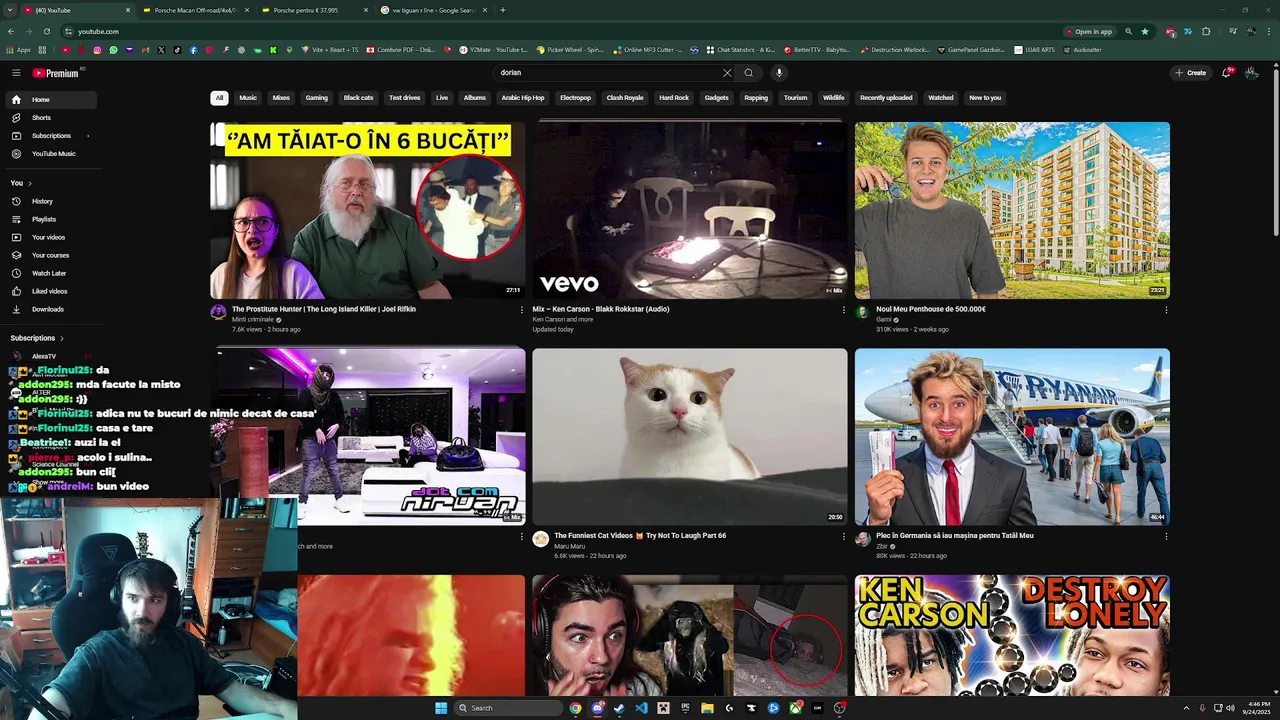Open the Xbox app from the taskbar
Viewport: 1280px width, 720px height.
point(795,708)
